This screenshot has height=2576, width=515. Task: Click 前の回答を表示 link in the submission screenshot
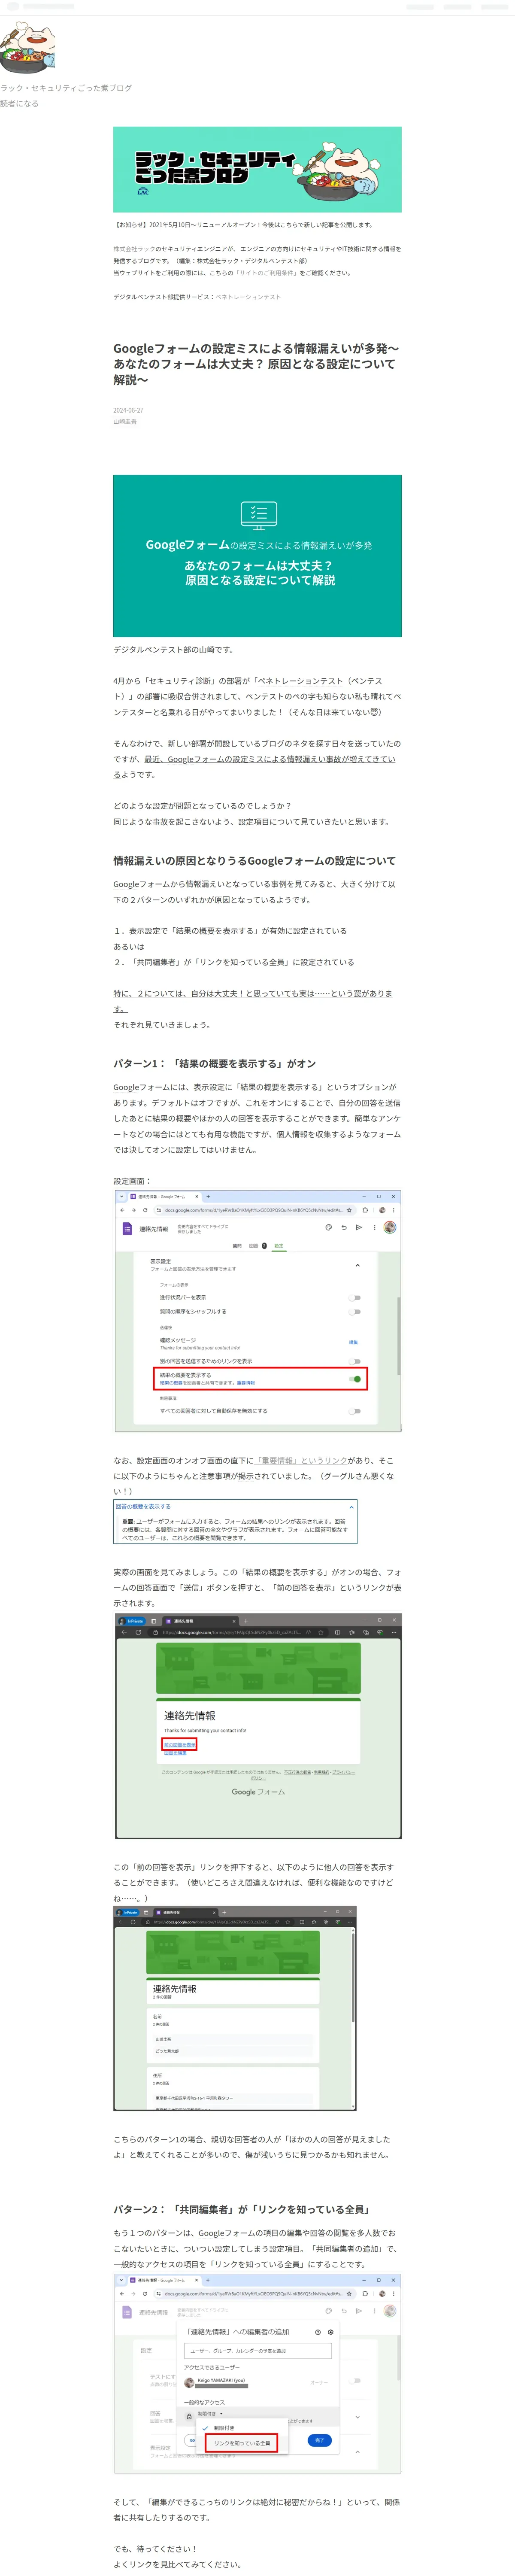(180, 1745)
